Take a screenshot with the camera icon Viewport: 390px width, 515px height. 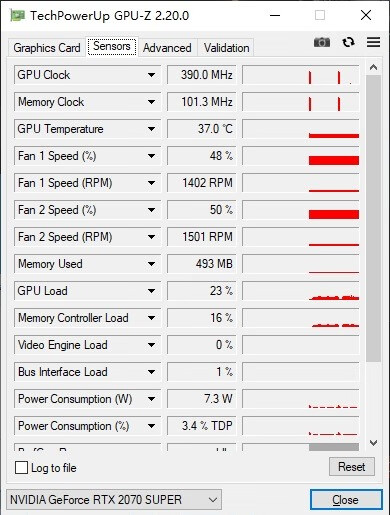point(322,42)
